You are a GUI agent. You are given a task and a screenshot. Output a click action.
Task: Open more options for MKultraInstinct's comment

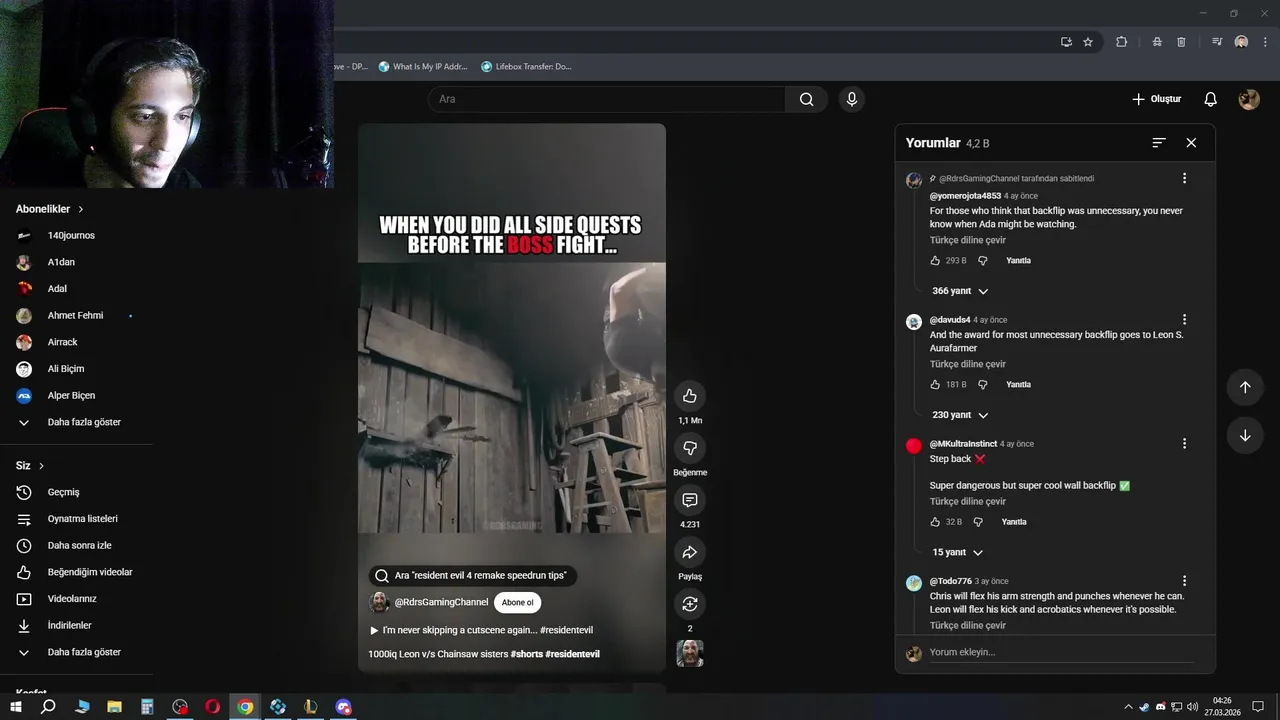click(1184, 443)
